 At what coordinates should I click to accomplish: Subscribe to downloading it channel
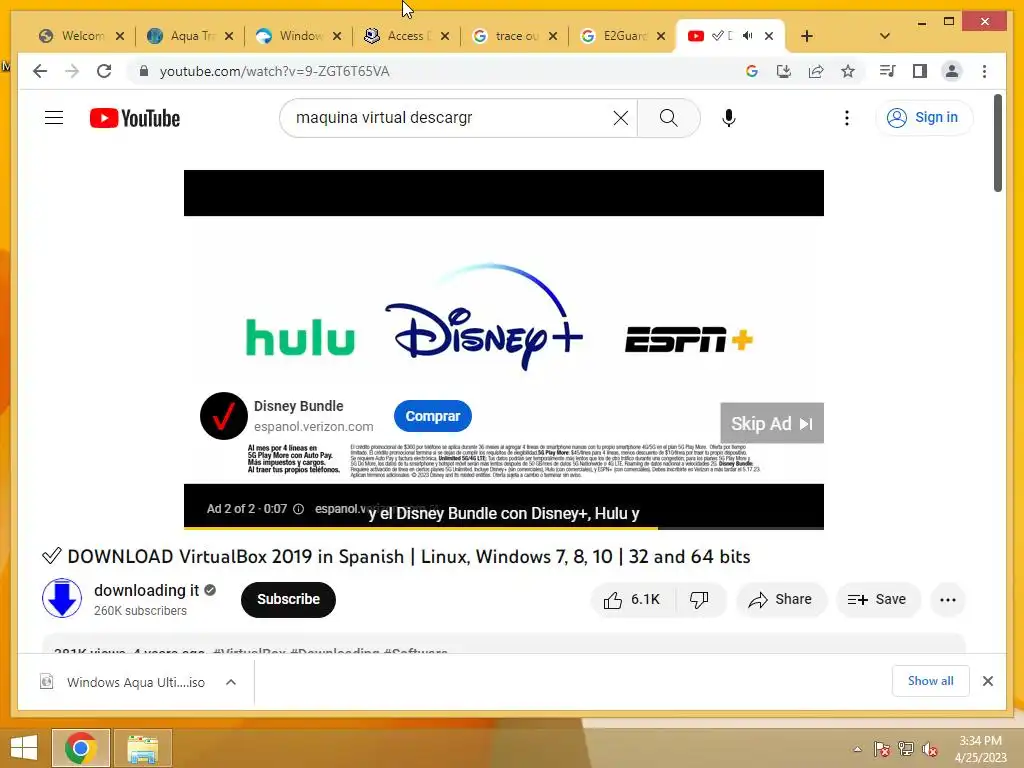click(x=288, y=600)
